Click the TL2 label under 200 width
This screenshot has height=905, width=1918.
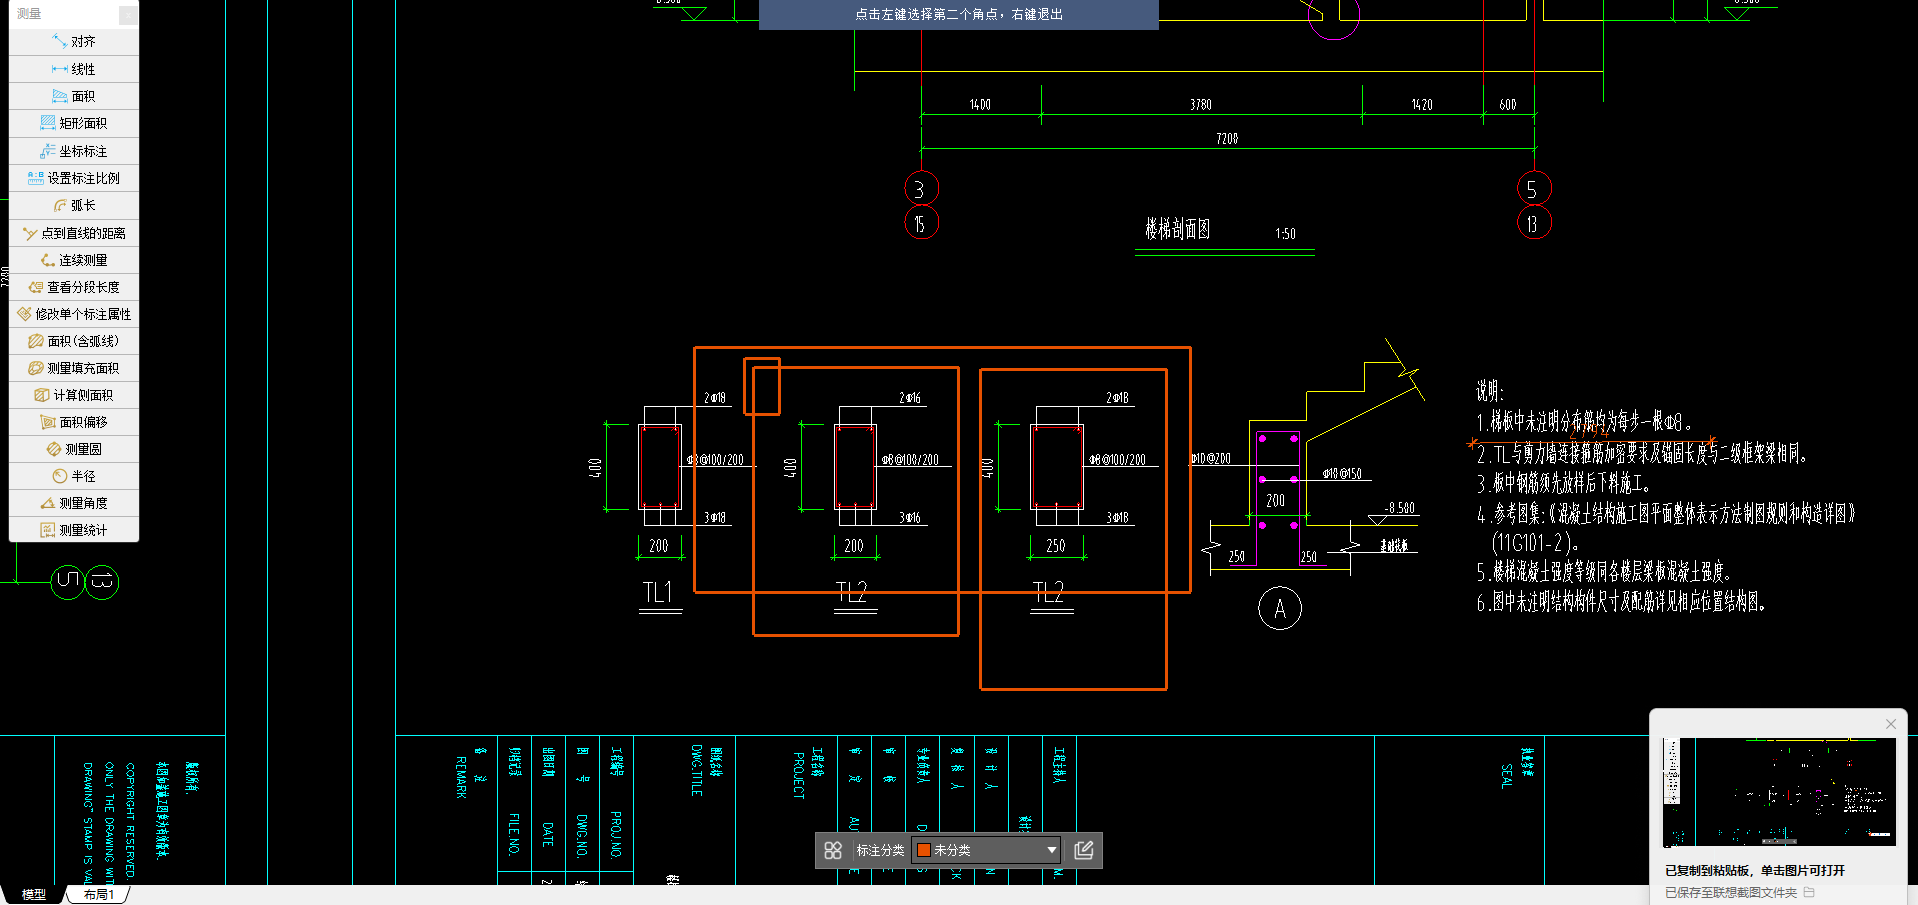[x=852, y=593]
